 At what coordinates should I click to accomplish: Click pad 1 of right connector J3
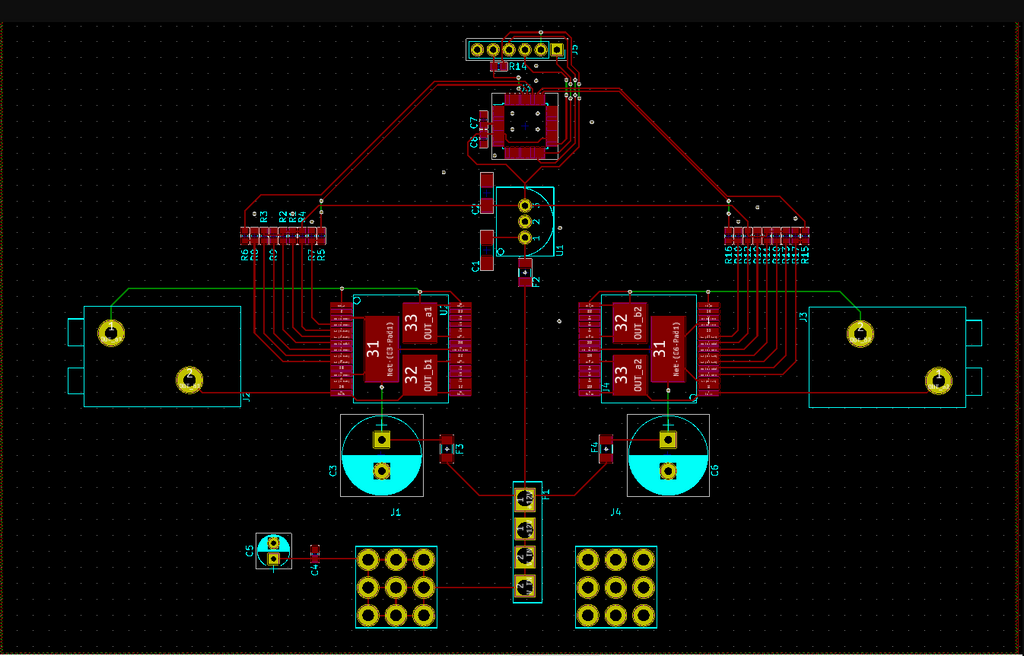point(938,380)
